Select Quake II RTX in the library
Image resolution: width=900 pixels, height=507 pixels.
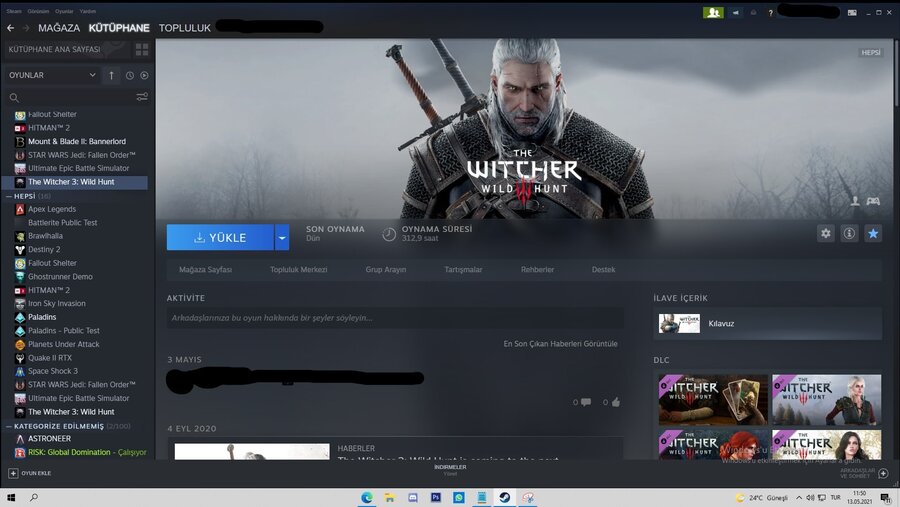(x=49, y=358)
